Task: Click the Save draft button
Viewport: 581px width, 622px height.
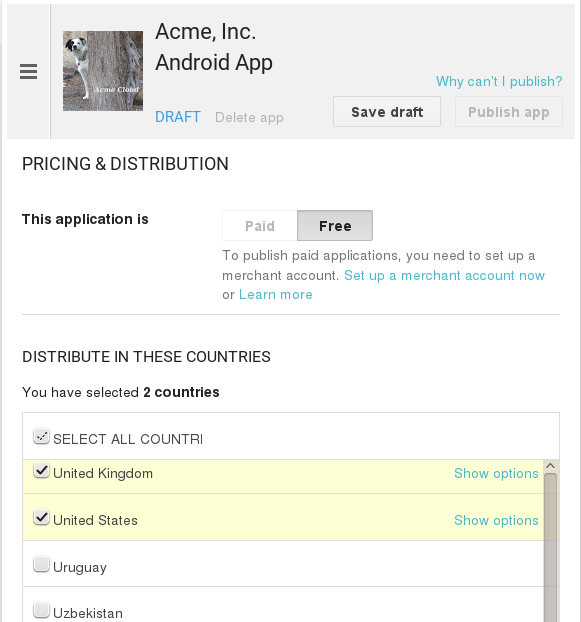Action: [x=387, y=112]
